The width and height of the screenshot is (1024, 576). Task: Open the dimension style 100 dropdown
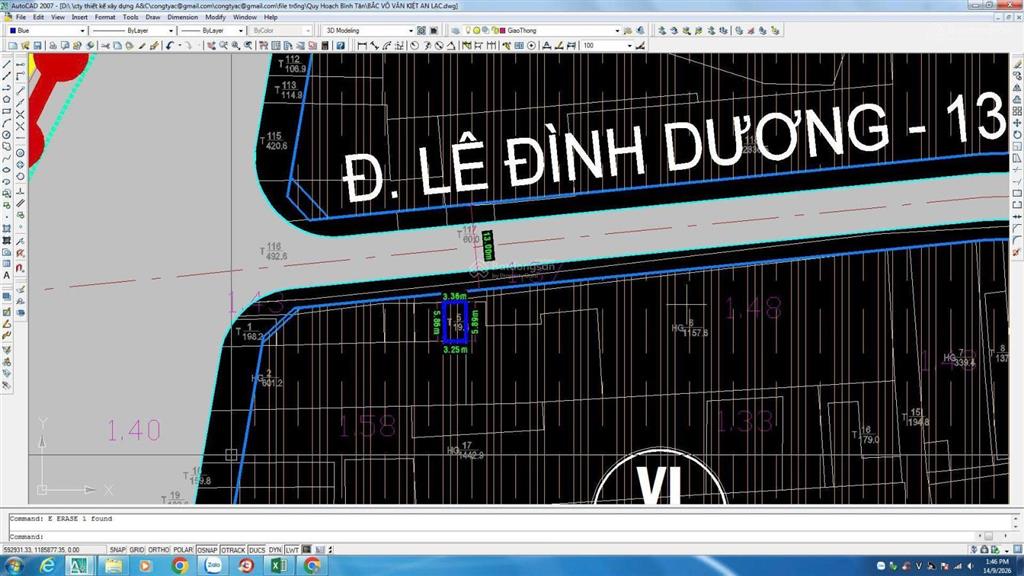coord(630,46)
